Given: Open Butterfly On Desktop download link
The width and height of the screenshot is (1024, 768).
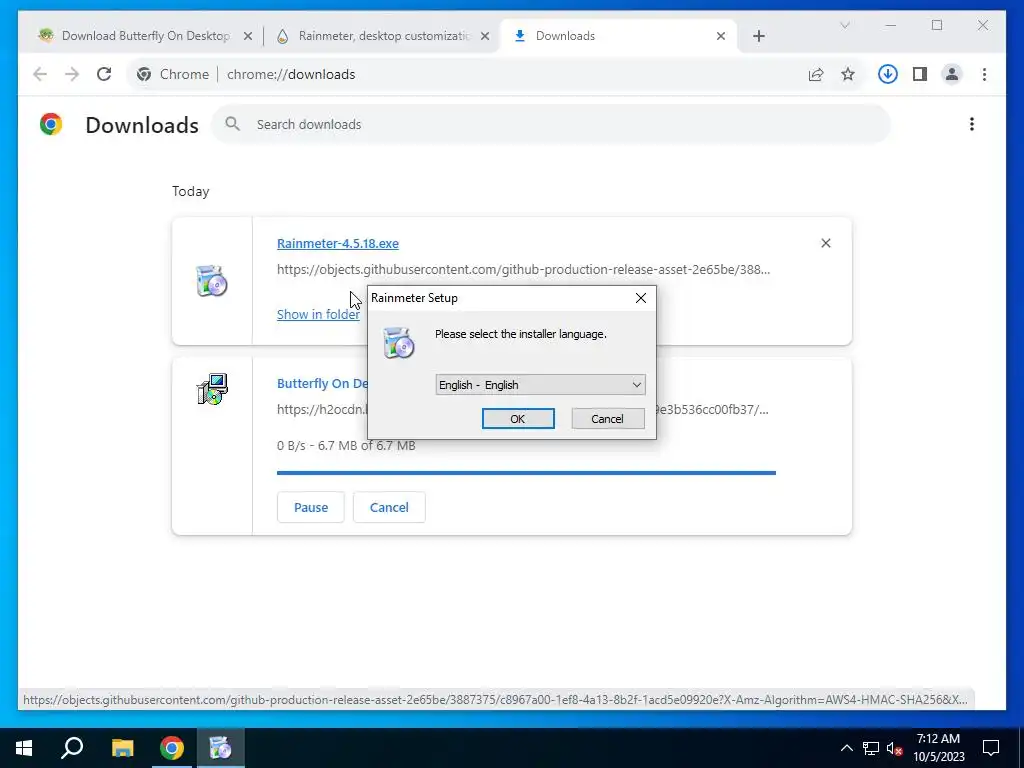Looking at the screenshot, I should pyautogui.click(x=323, y=383).
